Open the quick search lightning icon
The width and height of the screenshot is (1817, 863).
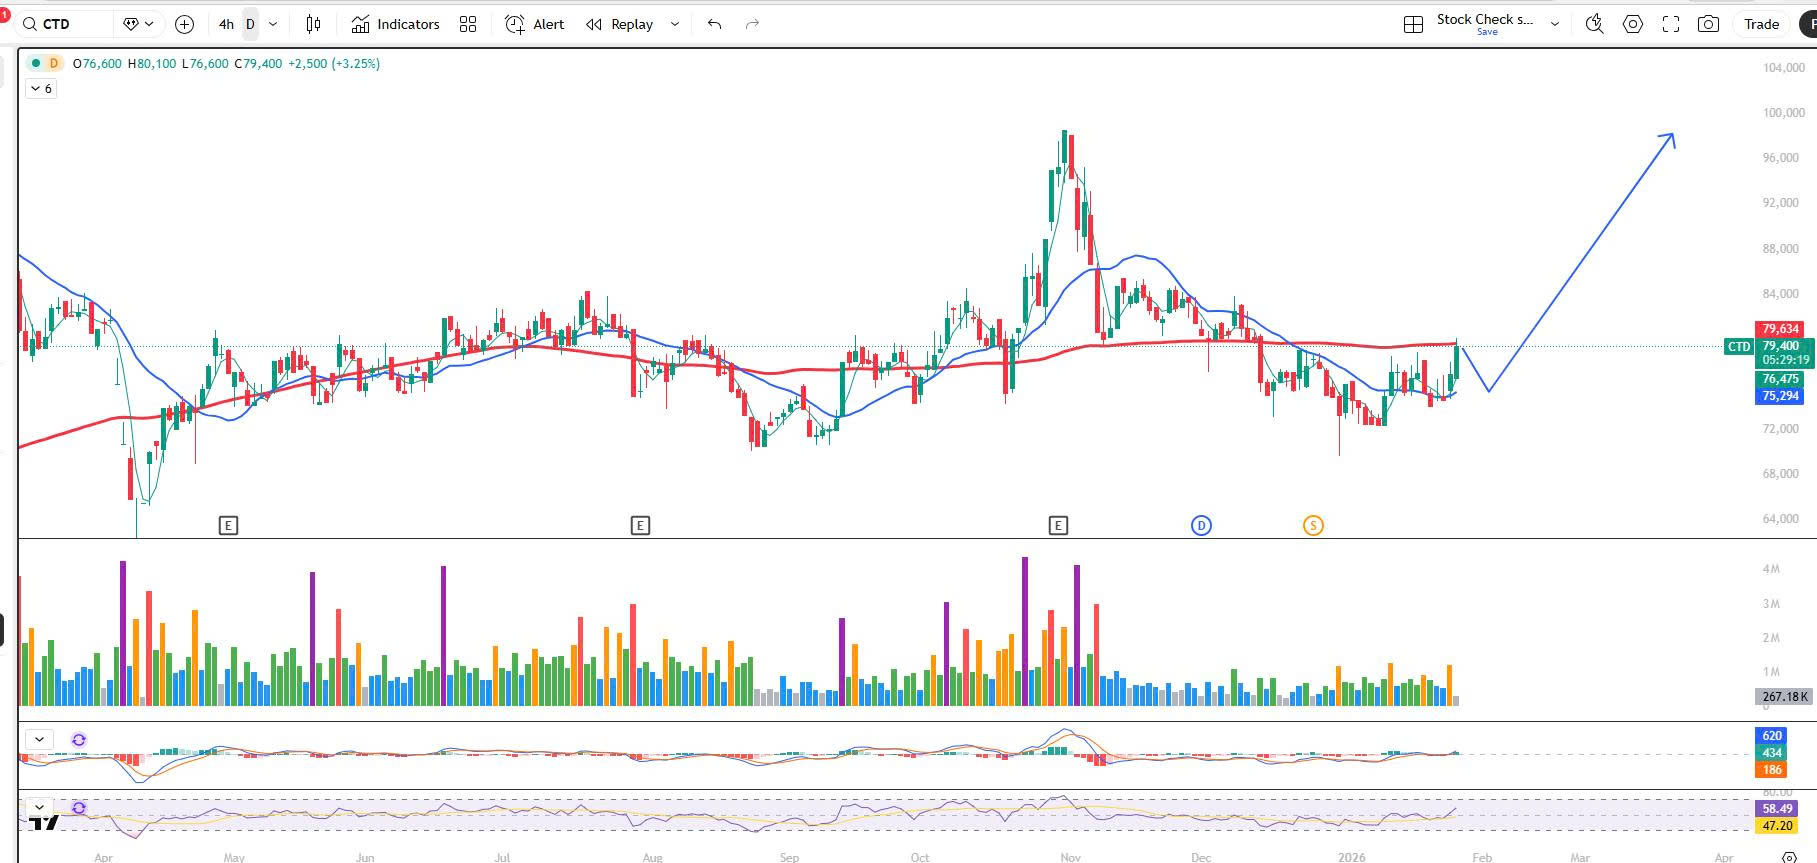pos(1594,24)
